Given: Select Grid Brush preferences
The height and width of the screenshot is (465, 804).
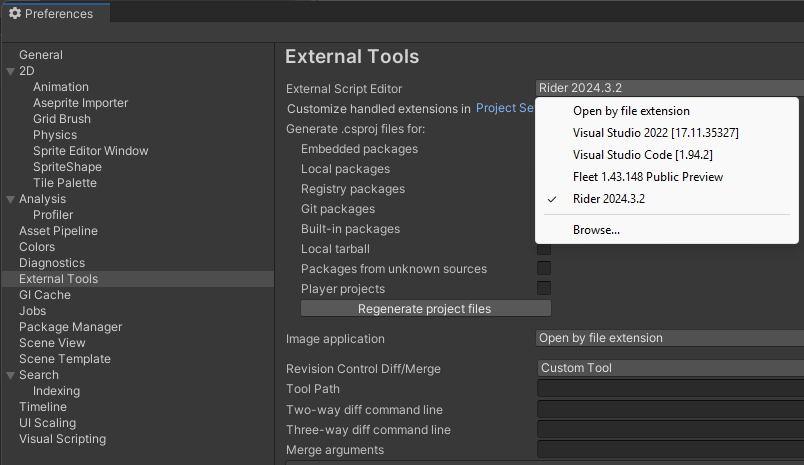Looking at the screenshot, I should (x=62, y=118).
